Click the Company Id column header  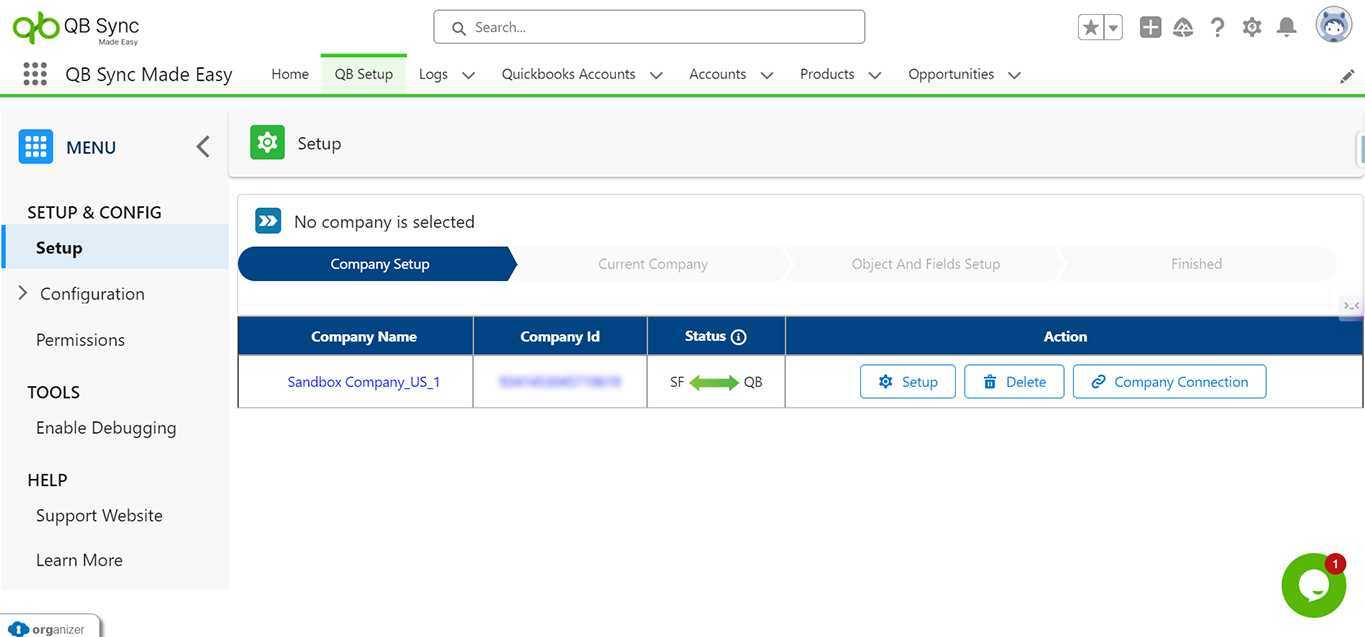[560, 337]
